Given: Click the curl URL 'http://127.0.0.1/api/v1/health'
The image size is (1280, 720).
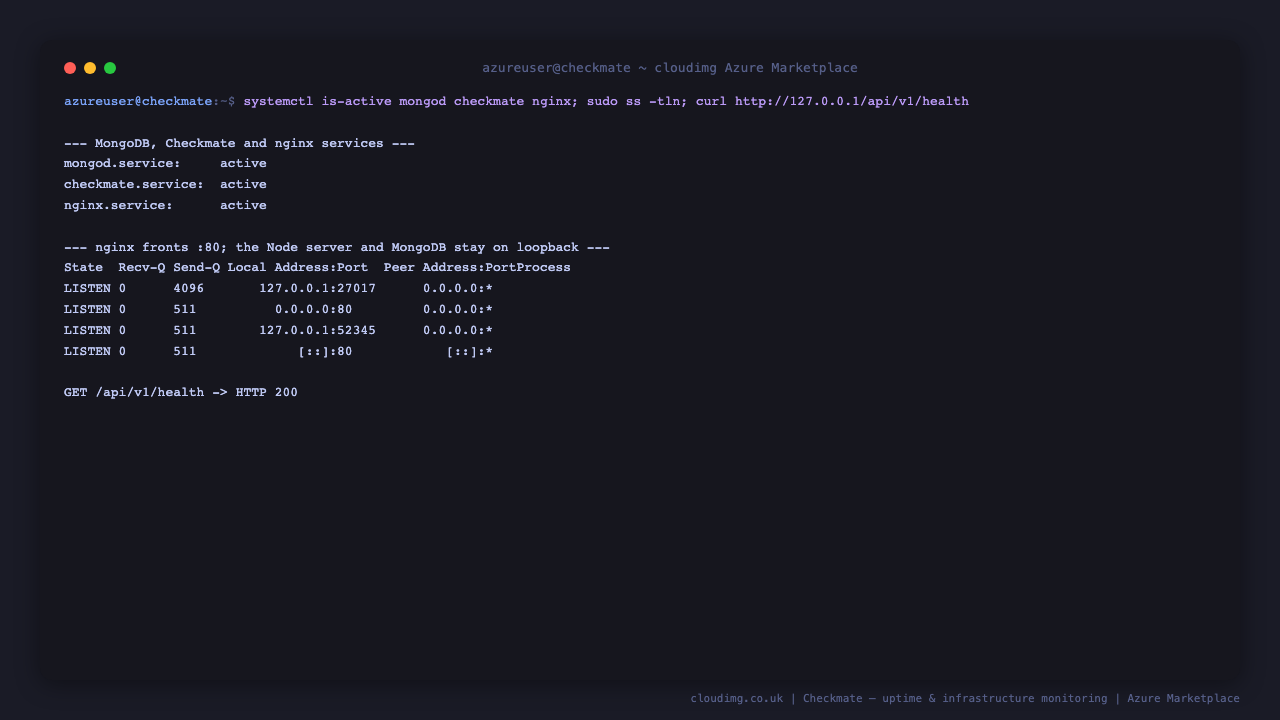Looking at the screenshot, I should (x=852, y=101).
